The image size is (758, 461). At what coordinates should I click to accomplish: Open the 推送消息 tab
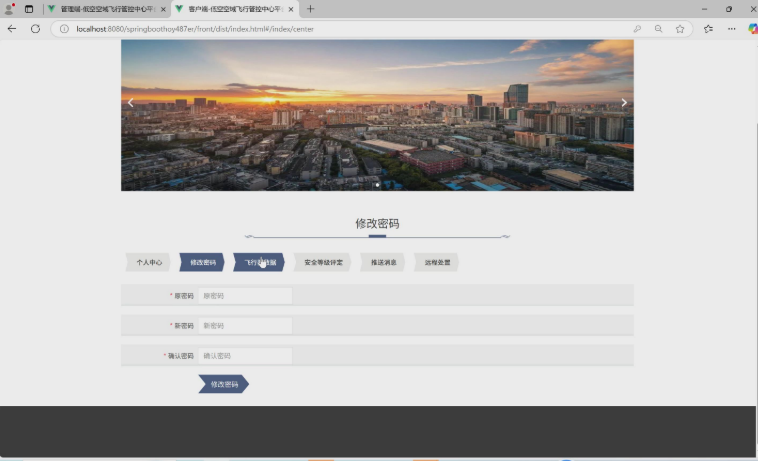click(x=383, y=262)
